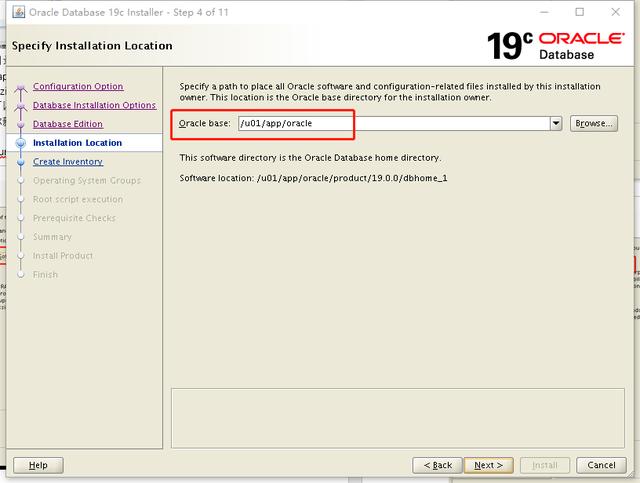
Task: Expand the Oracle base dropdown arrow
Action: 556,123
